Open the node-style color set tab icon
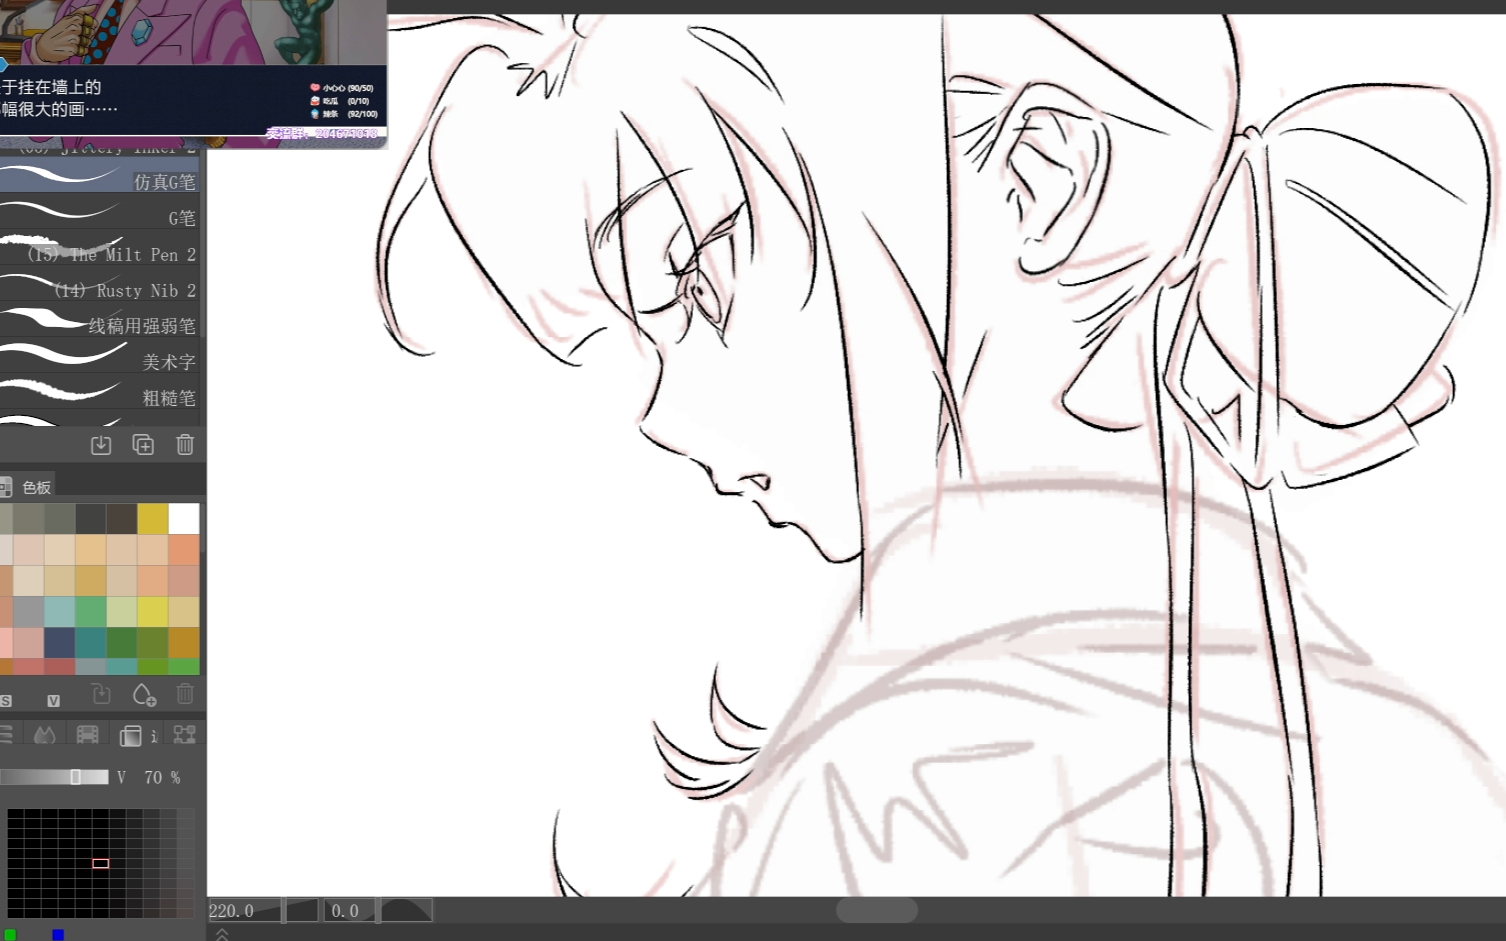 click(x=185, y=735)
